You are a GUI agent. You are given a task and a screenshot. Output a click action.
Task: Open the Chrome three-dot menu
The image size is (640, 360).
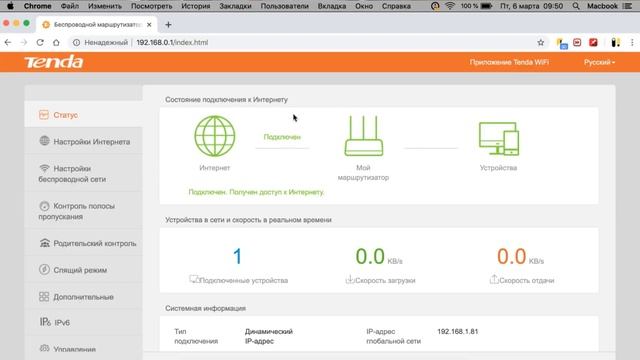pyautogui.click(x=632, y=42)
